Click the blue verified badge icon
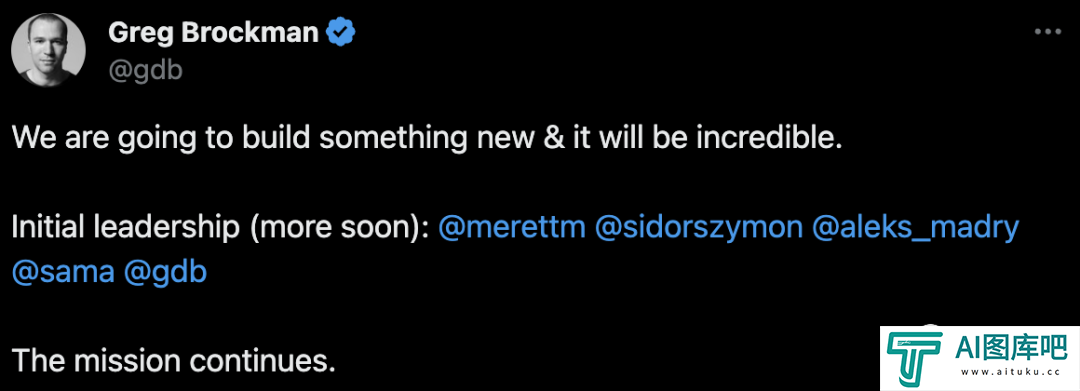The height and width of the screenshot is (391, 1080). tap(340, 32)
